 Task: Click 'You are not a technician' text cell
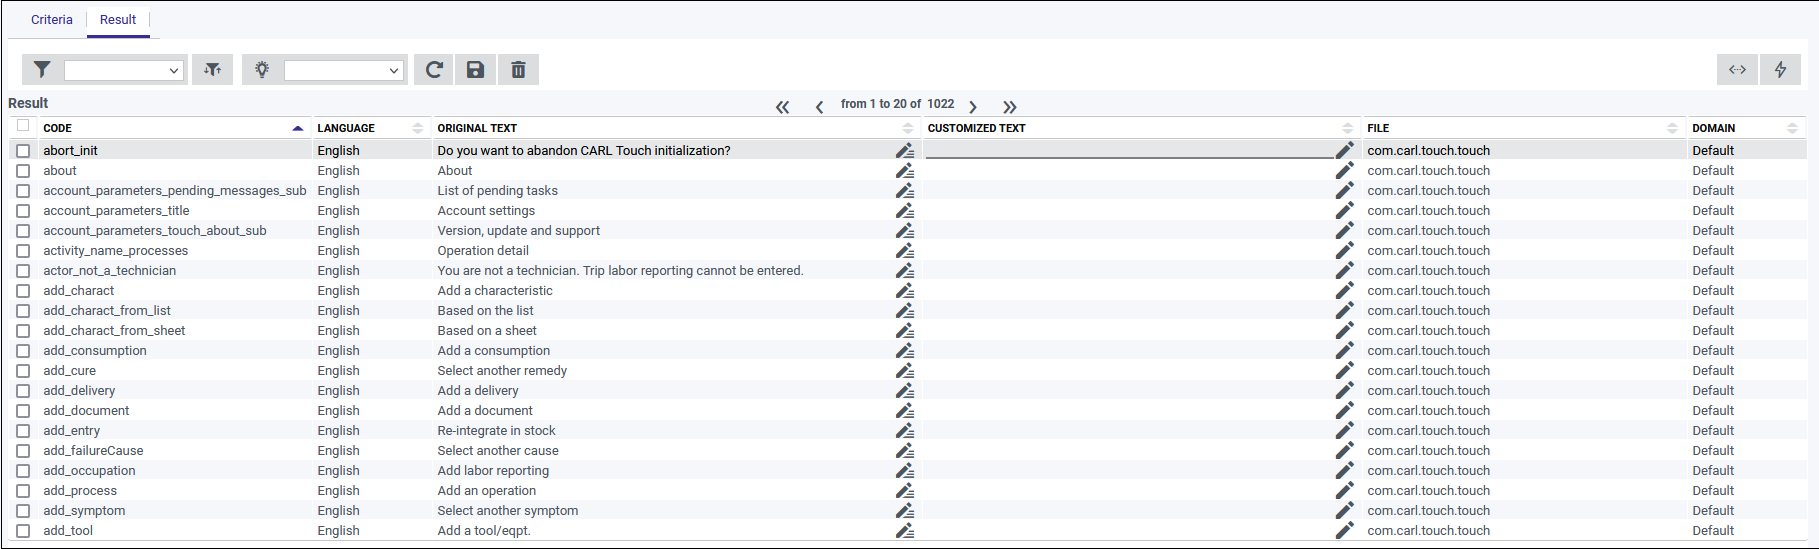click(x=620, y=270)
